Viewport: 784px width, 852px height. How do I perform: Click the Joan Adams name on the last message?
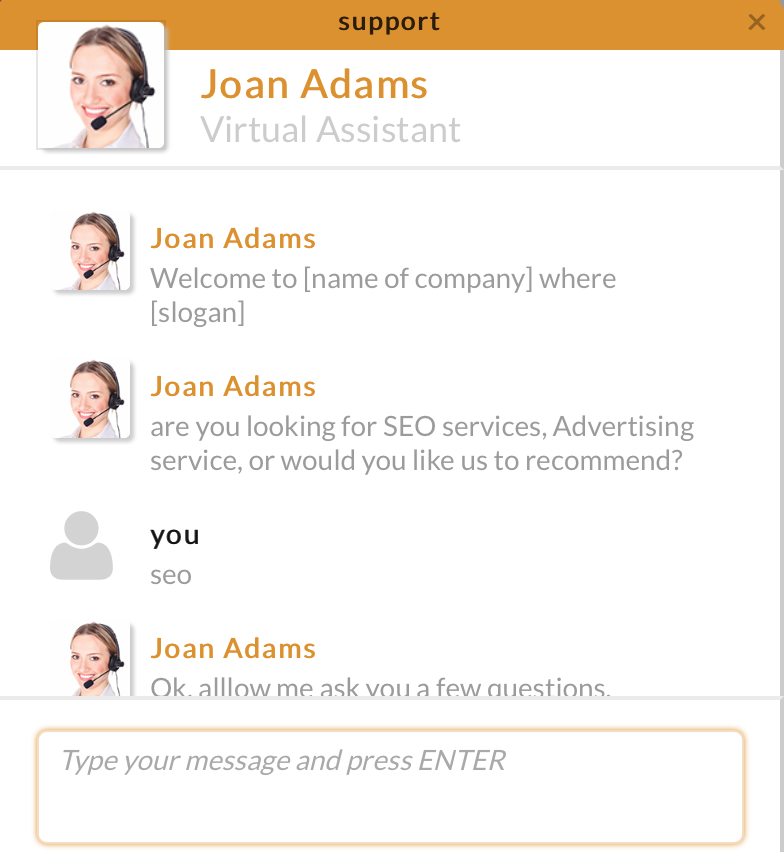(233, 648)
